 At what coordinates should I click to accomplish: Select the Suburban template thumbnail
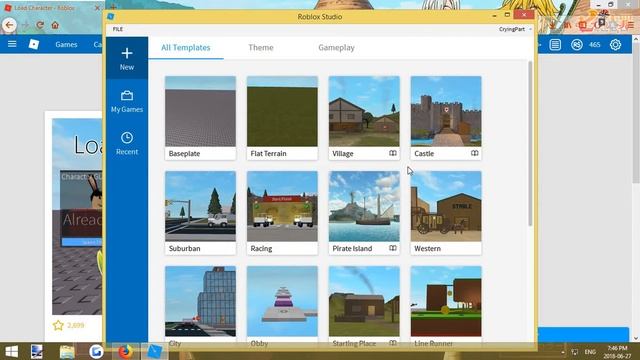coord(200,206)
